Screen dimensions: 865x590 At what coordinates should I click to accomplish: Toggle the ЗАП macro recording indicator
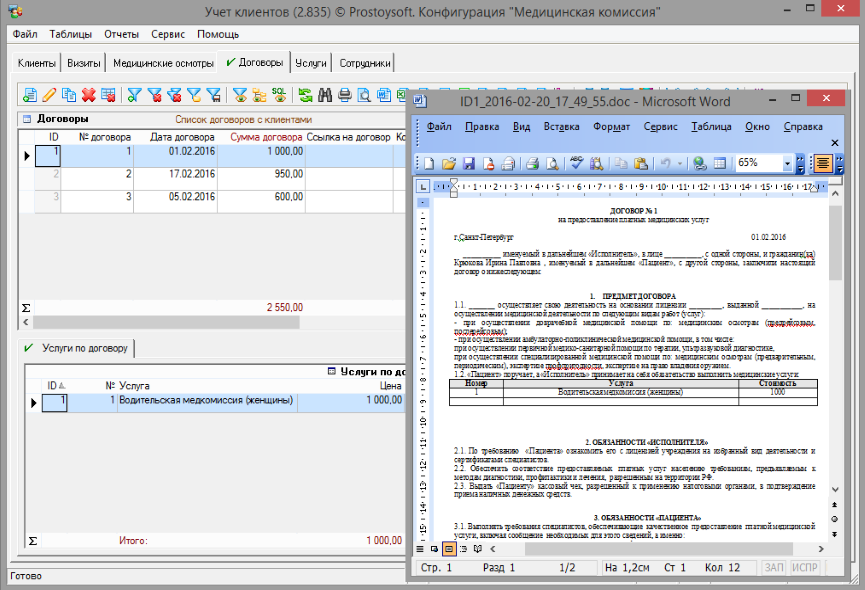(x=774, y=568)
